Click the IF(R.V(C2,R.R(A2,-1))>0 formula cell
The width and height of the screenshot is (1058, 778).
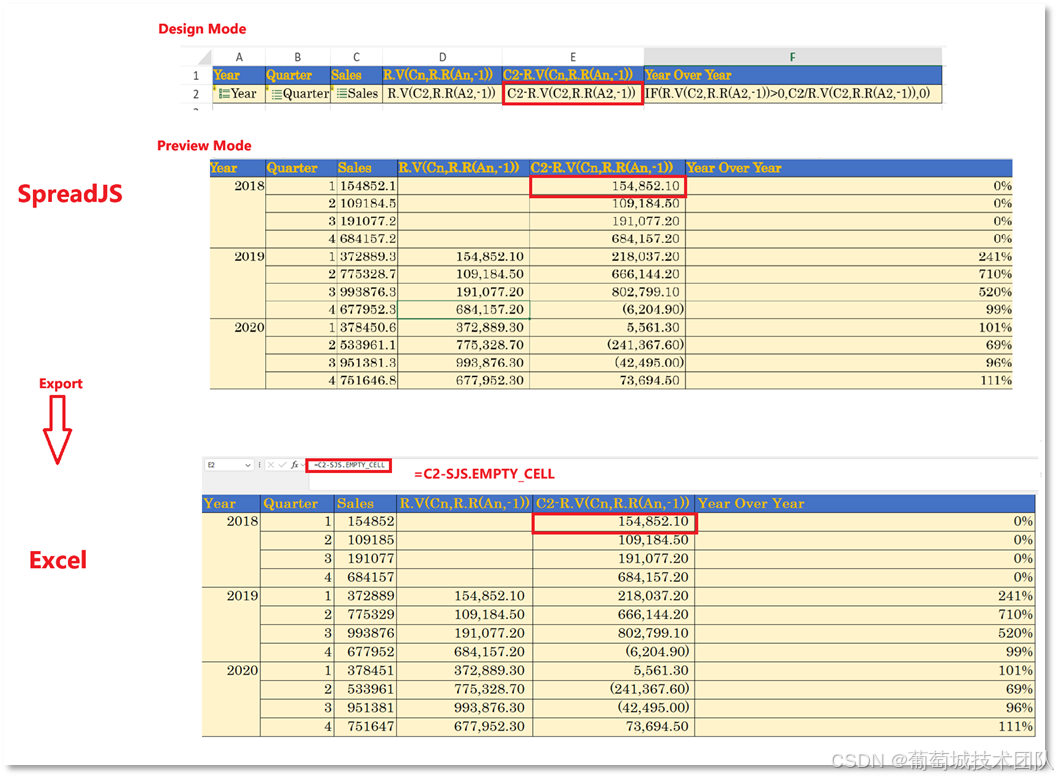pos(793,94)
